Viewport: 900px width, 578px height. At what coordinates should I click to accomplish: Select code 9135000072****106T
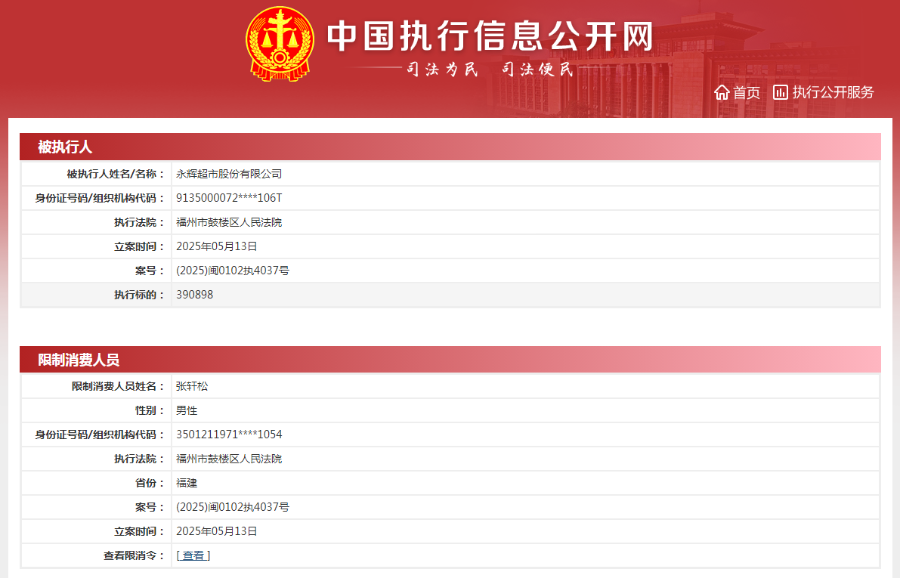click(x=229, y=198)
